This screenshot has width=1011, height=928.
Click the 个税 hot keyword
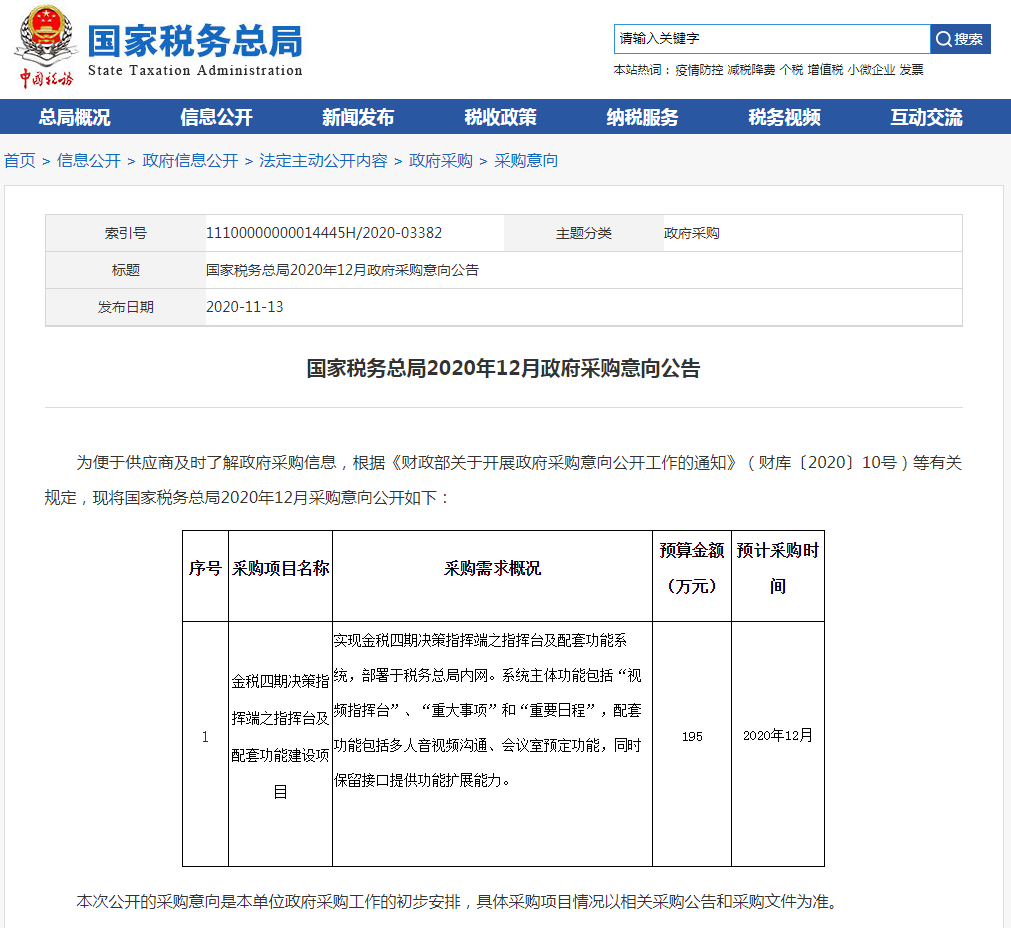click(x=791, y=70)
